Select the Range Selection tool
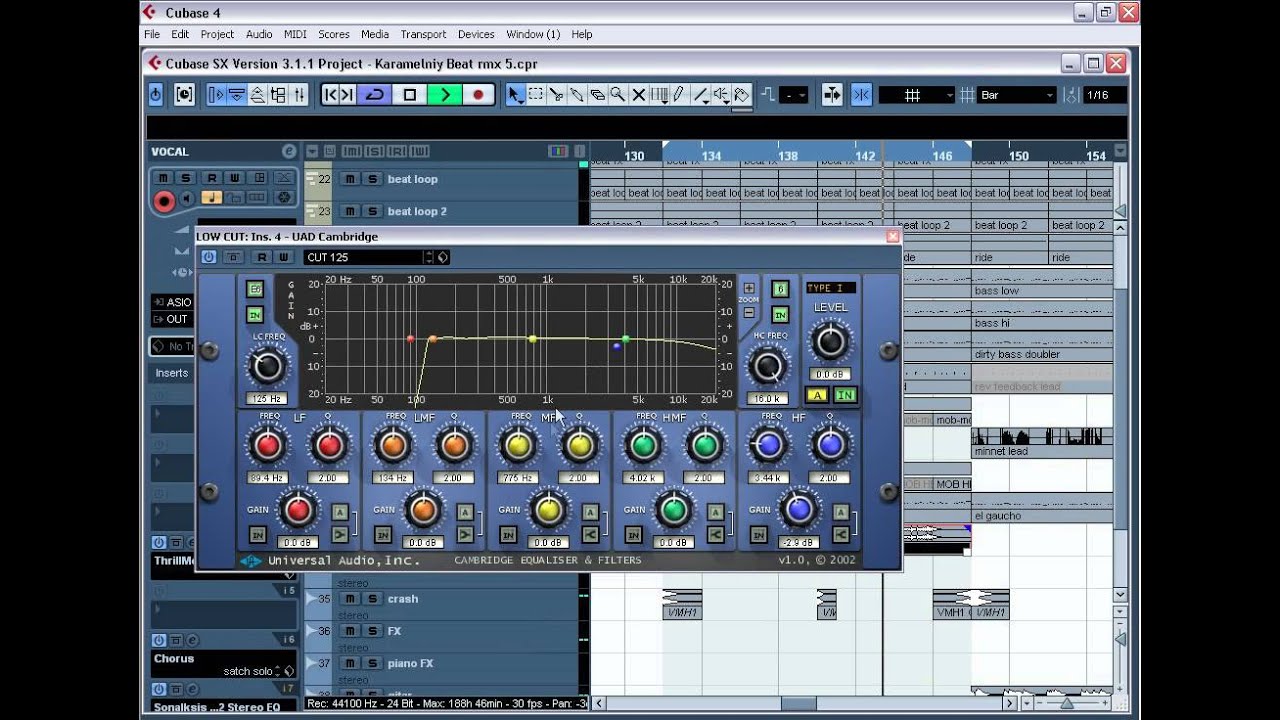This screenshot has height=720, width=1280. click(x=535, y=95)
